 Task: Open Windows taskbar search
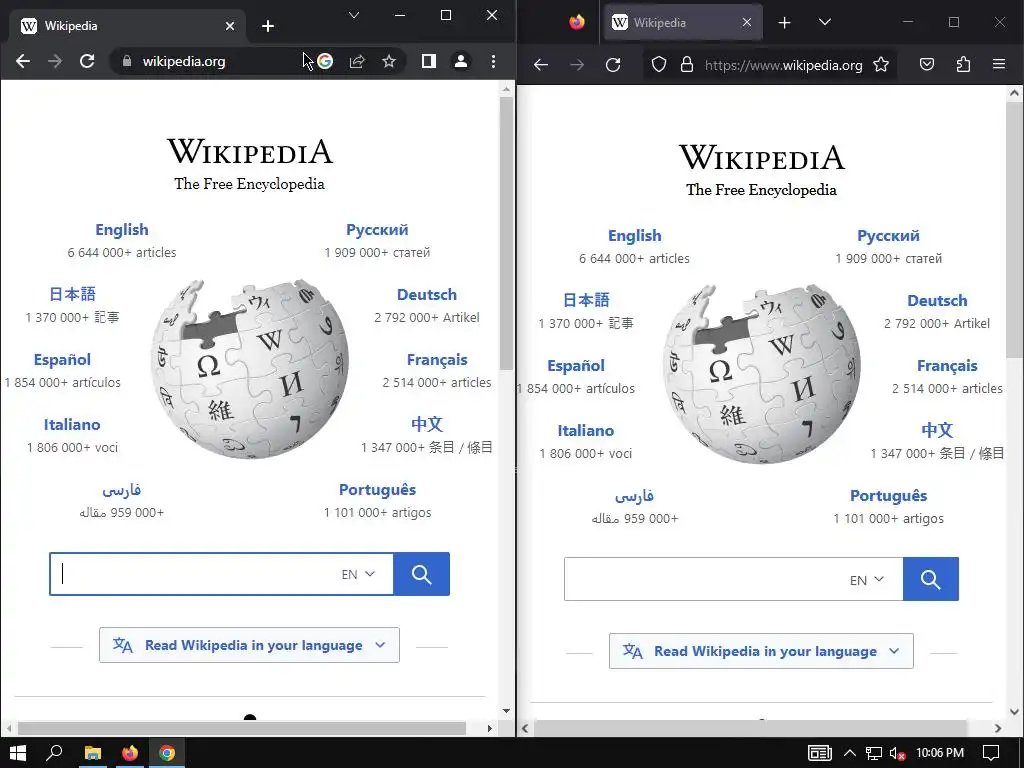pyautogui.click(x=54, y=753)
